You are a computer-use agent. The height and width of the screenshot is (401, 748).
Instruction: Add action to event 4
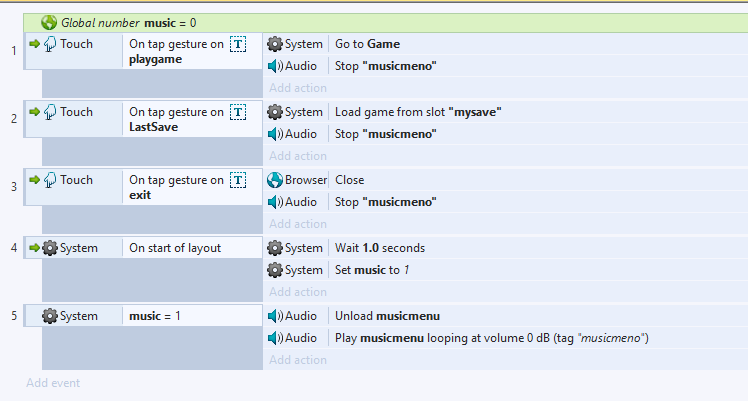(298, 292)
